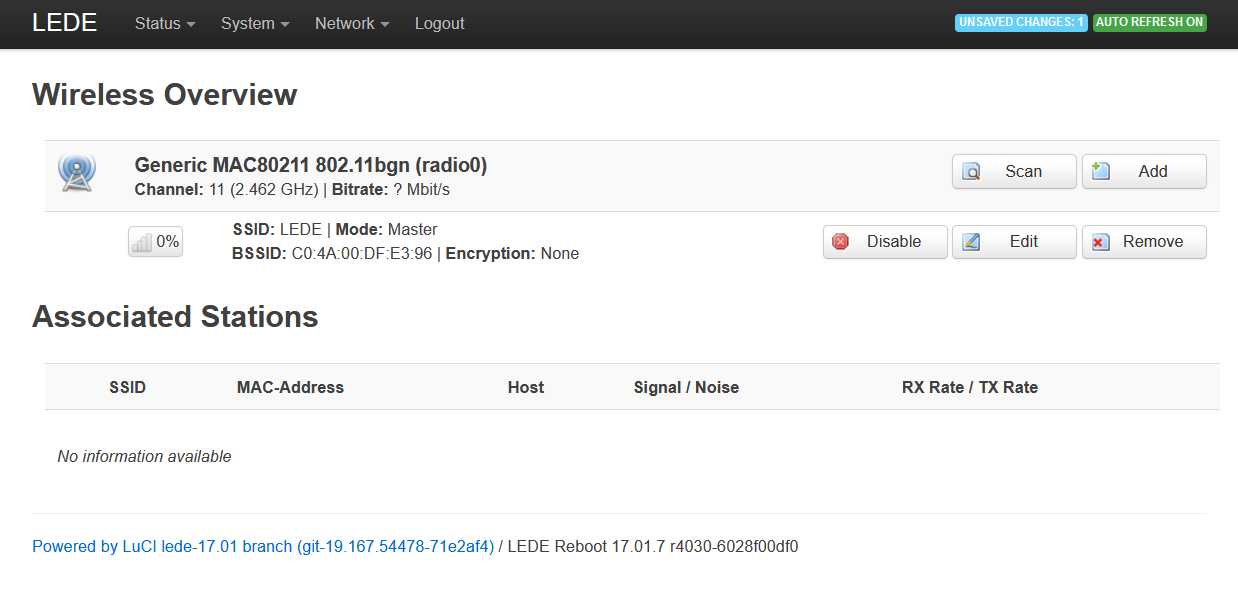
Task: Open the Network dropdown menu
Action: point(352,23)
